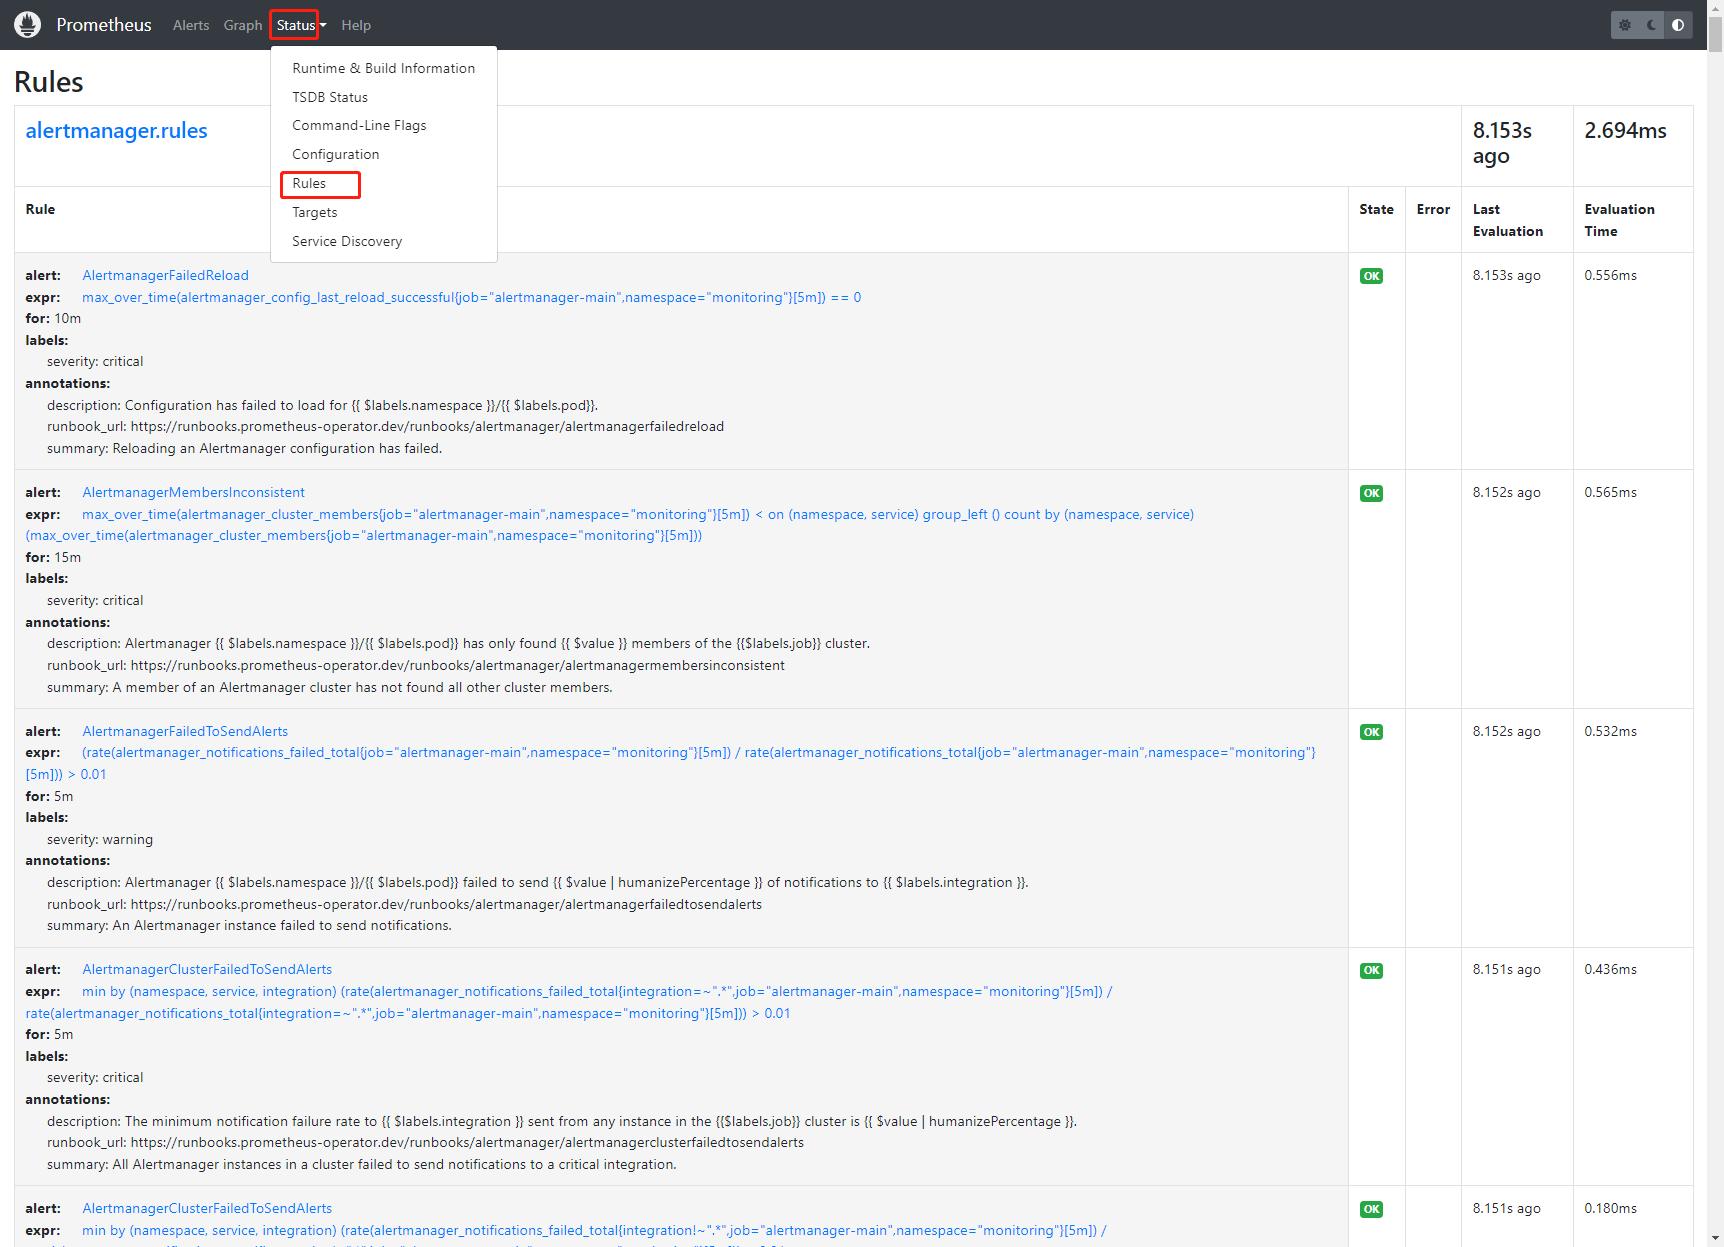Click the Prometheus brand name
The width and height of the screenshot is (1724, 1247).
click(x=104, y=25)
